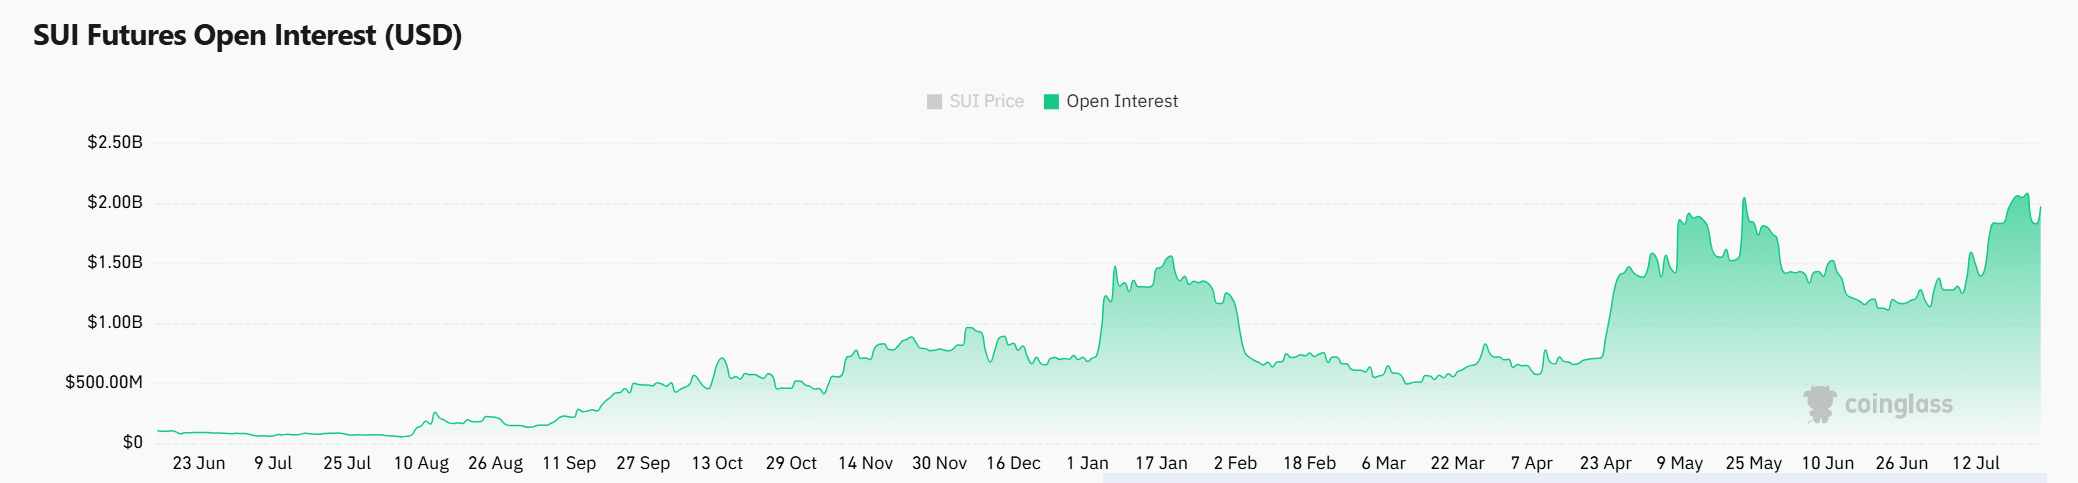
Task: Click the SUI Futures Open Interest title
Action: click(x=247, y=35)
